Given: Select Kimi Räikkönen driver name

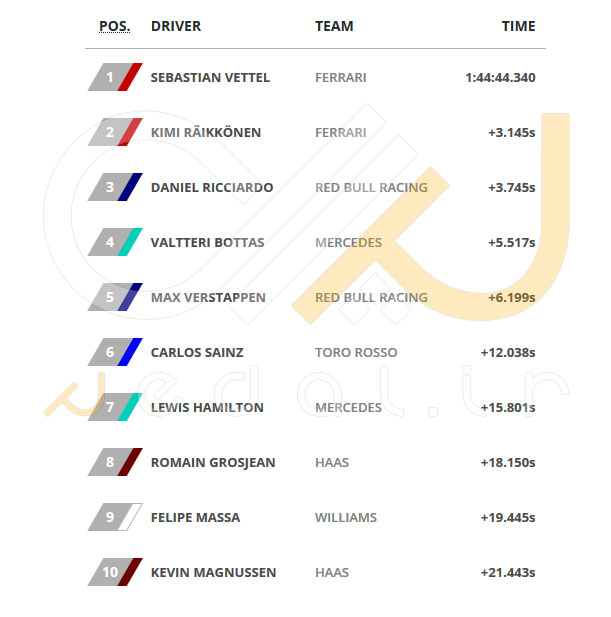Looking at the screenshot, I should coord(206,133).
